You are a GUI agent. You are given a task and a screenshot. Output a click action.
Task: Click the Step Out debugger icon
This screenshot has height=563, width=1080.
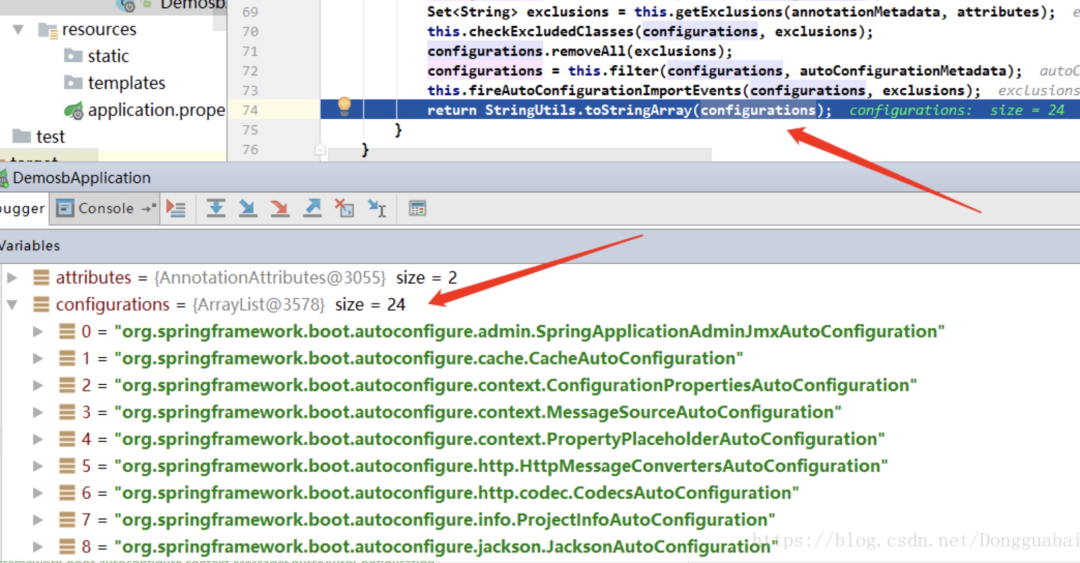312,208
